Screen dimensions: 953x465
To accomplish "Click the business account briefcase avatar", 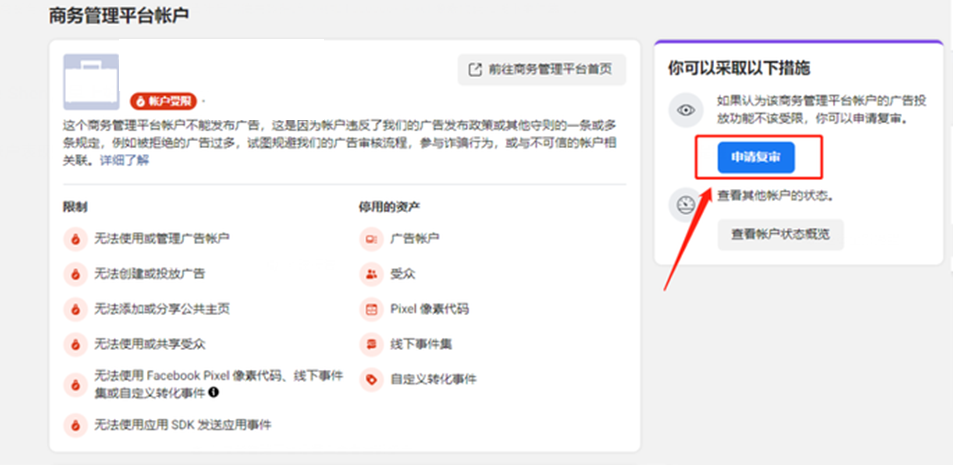I will (91, 81).
